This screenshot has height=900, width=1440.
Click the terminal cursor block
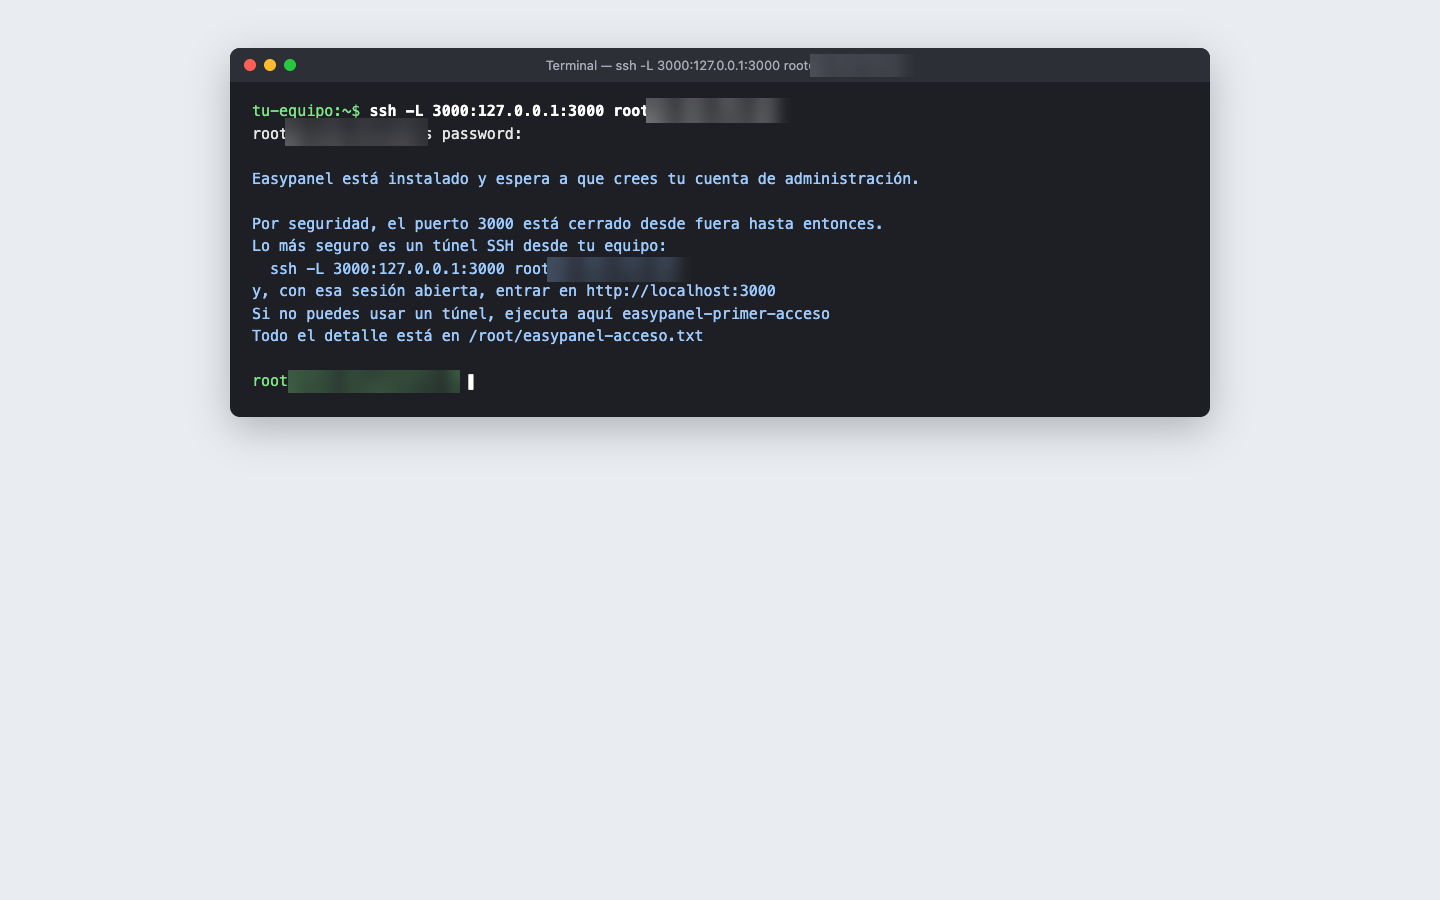(471, 381)
